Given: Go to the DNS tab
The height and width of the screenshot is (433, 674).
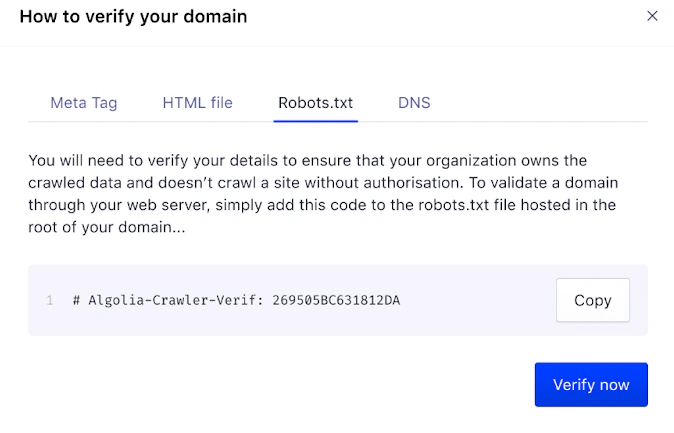Looking at the screenshot, I should coord(414,103).
